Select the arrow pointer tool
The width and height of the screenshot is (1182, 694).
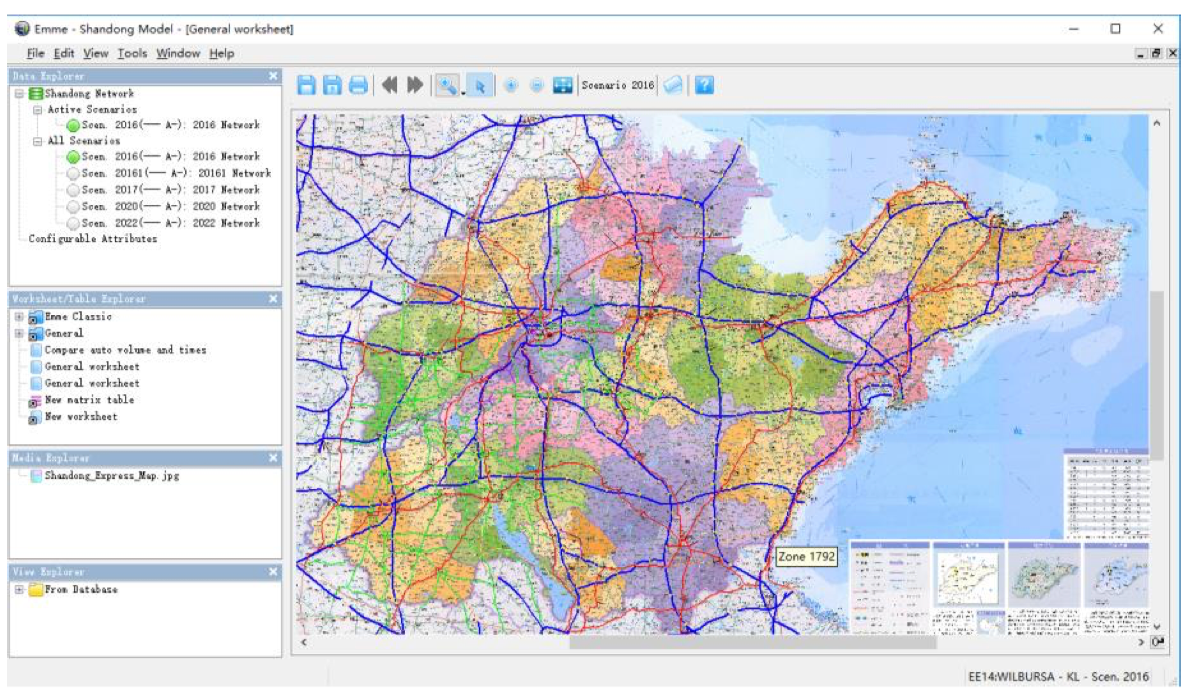479,86
